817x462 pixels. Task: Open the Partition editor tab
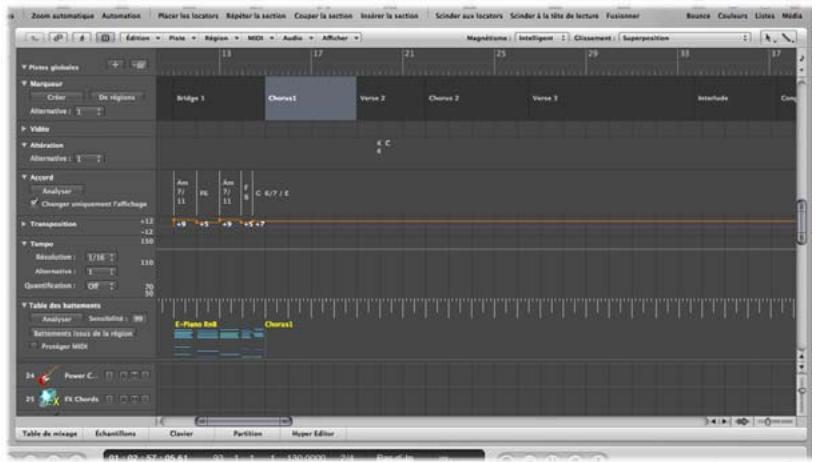coord(247,433)
